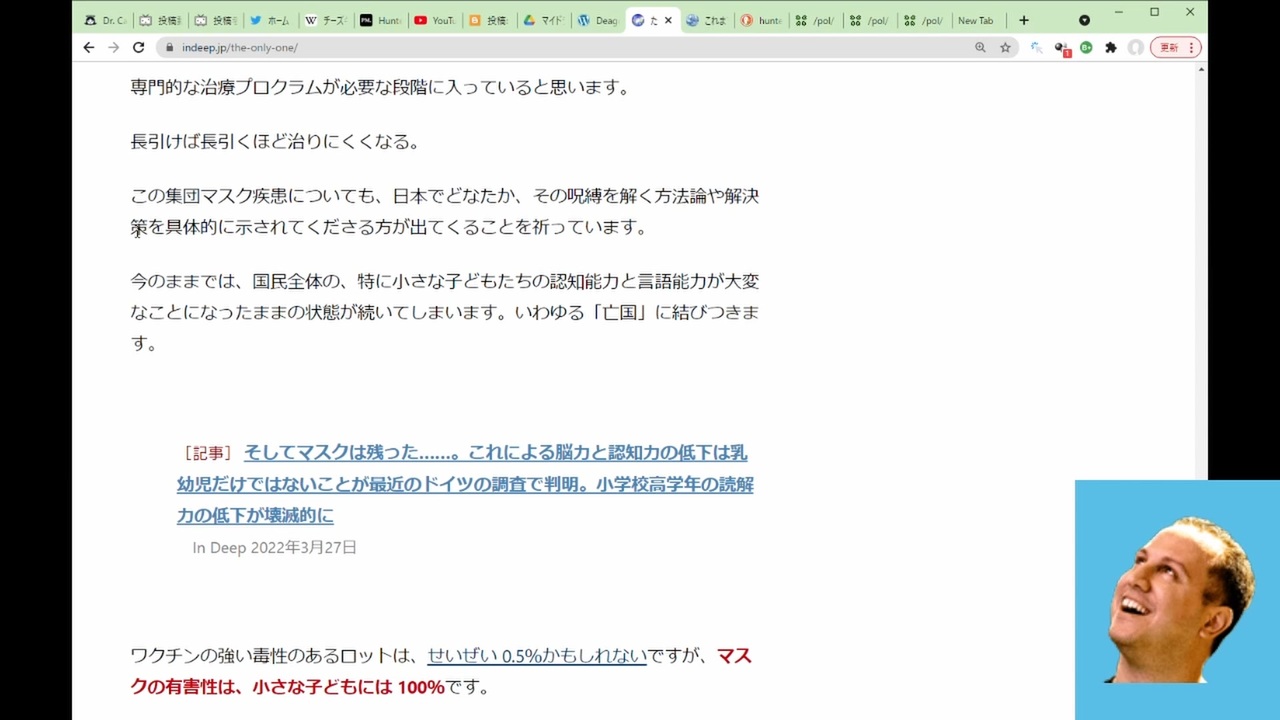Viewport: 1280px width, 720px height.
Task: Open the zoom magnifier in address bar
Action: point(980,47)
